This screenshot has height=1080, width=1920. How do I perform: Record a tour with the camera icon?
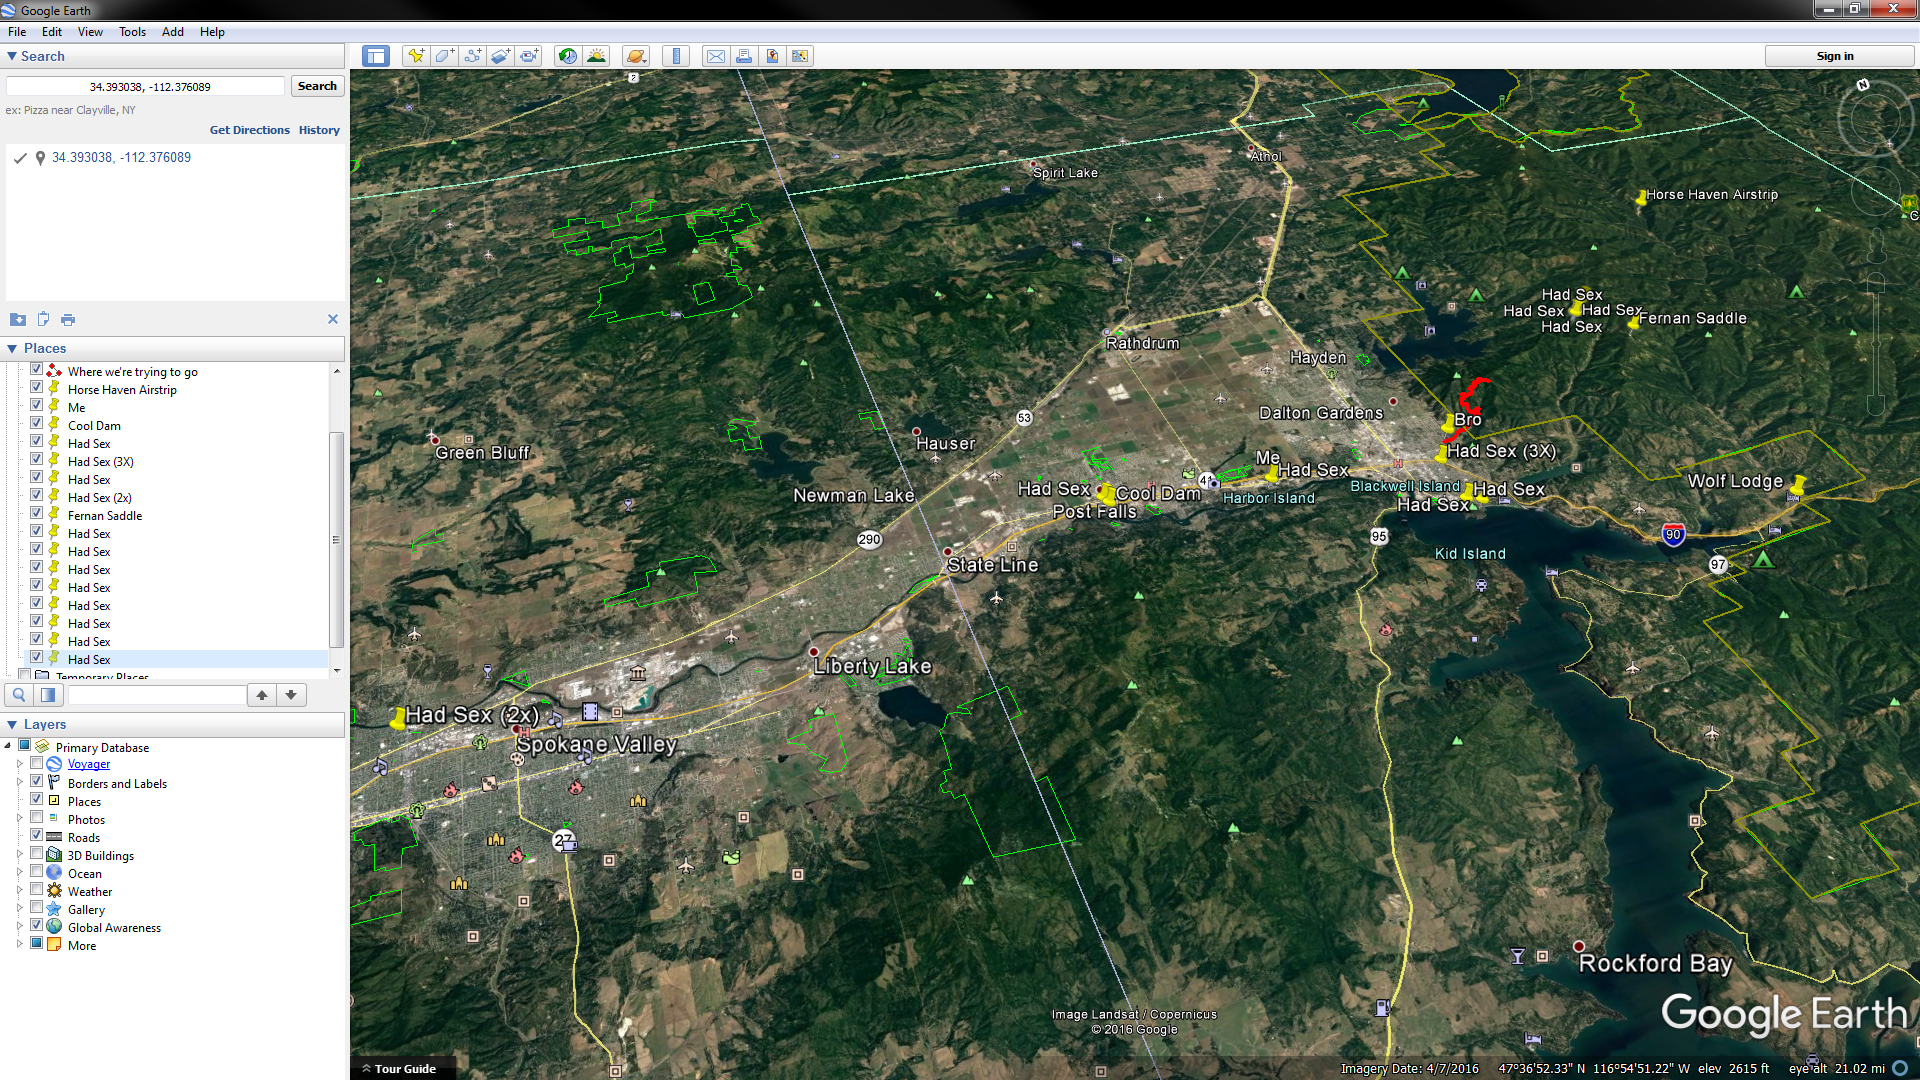(x=529, y=56)
